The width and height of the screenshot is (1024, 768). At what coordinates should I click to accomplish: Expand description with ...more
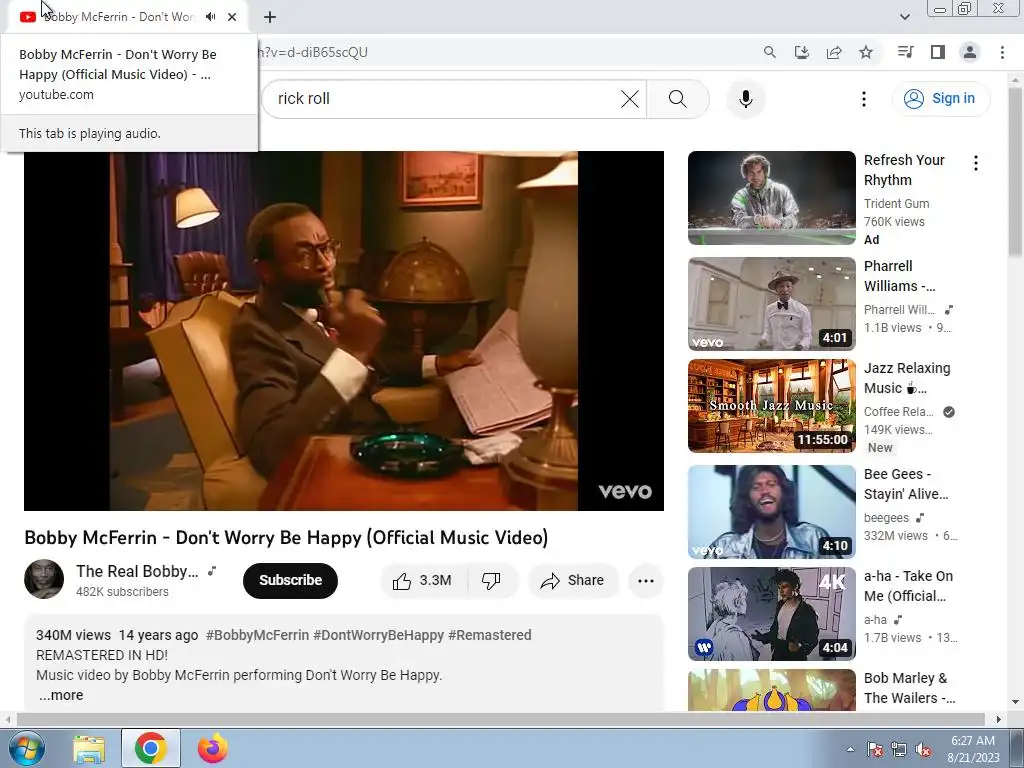click(x=61, y=695)
